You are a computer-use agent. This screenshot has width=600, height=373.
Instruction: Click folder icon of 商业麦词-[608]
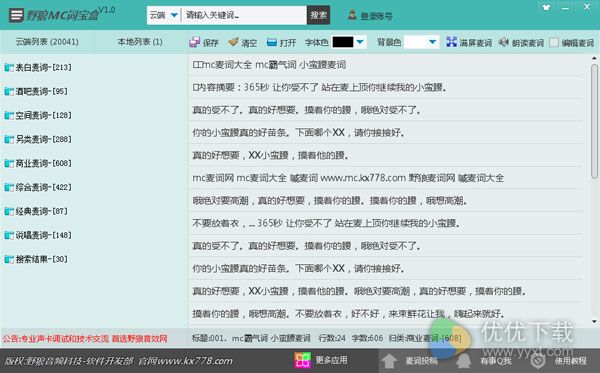[x=9, y=163]
